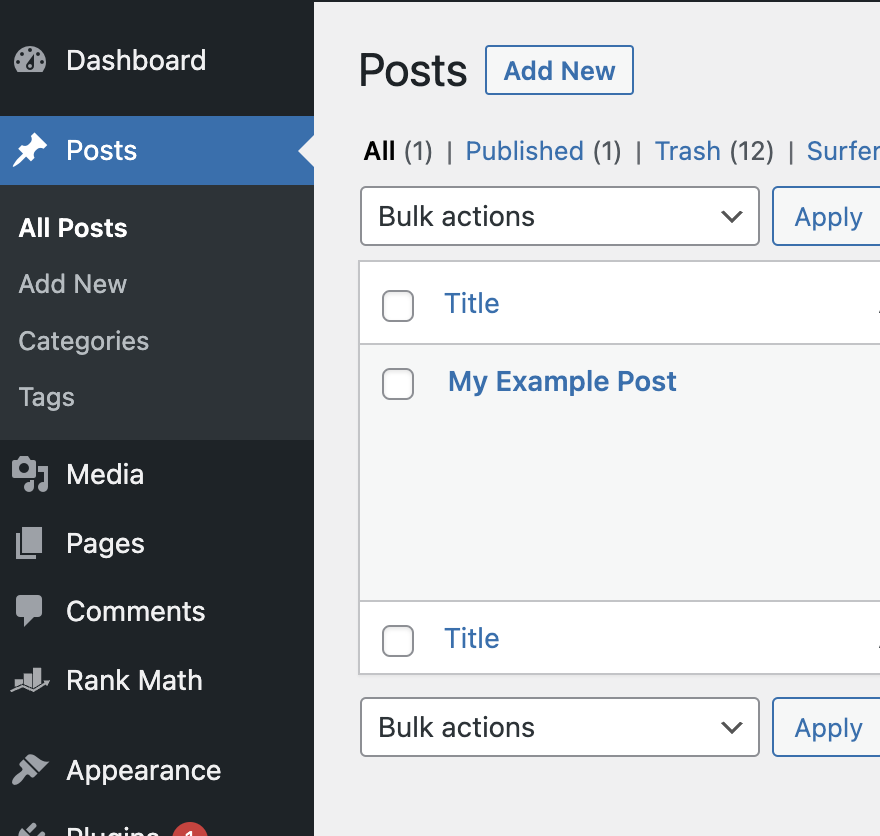880x836 pixels.
Task: Tick the My Example Post checkbox
Action: 398,384
